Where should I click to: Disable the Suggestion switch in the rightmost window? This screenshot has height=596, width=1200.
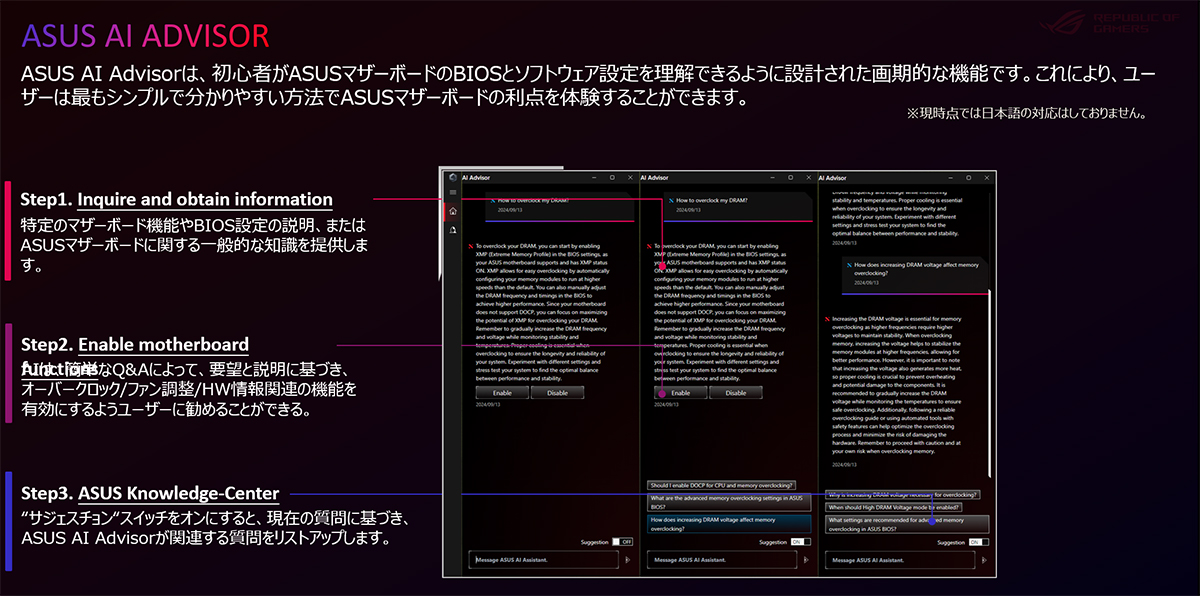tap(978, 541)
